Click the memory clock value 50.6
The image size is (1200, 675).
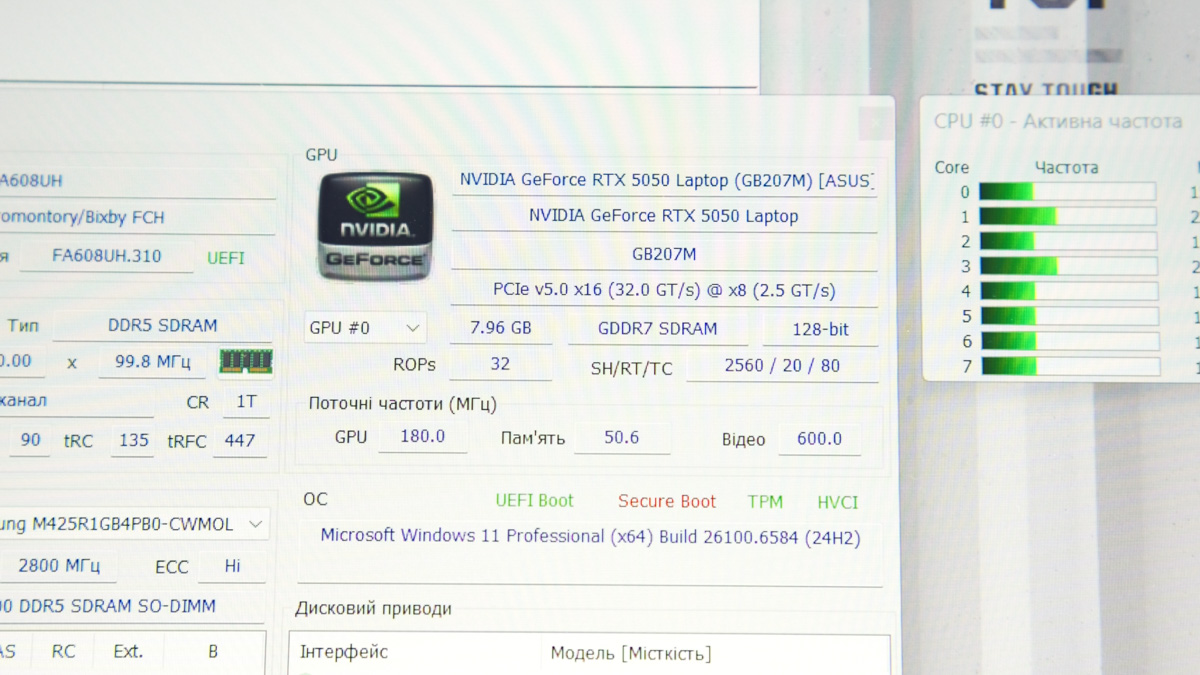click(x=621, y=438)
